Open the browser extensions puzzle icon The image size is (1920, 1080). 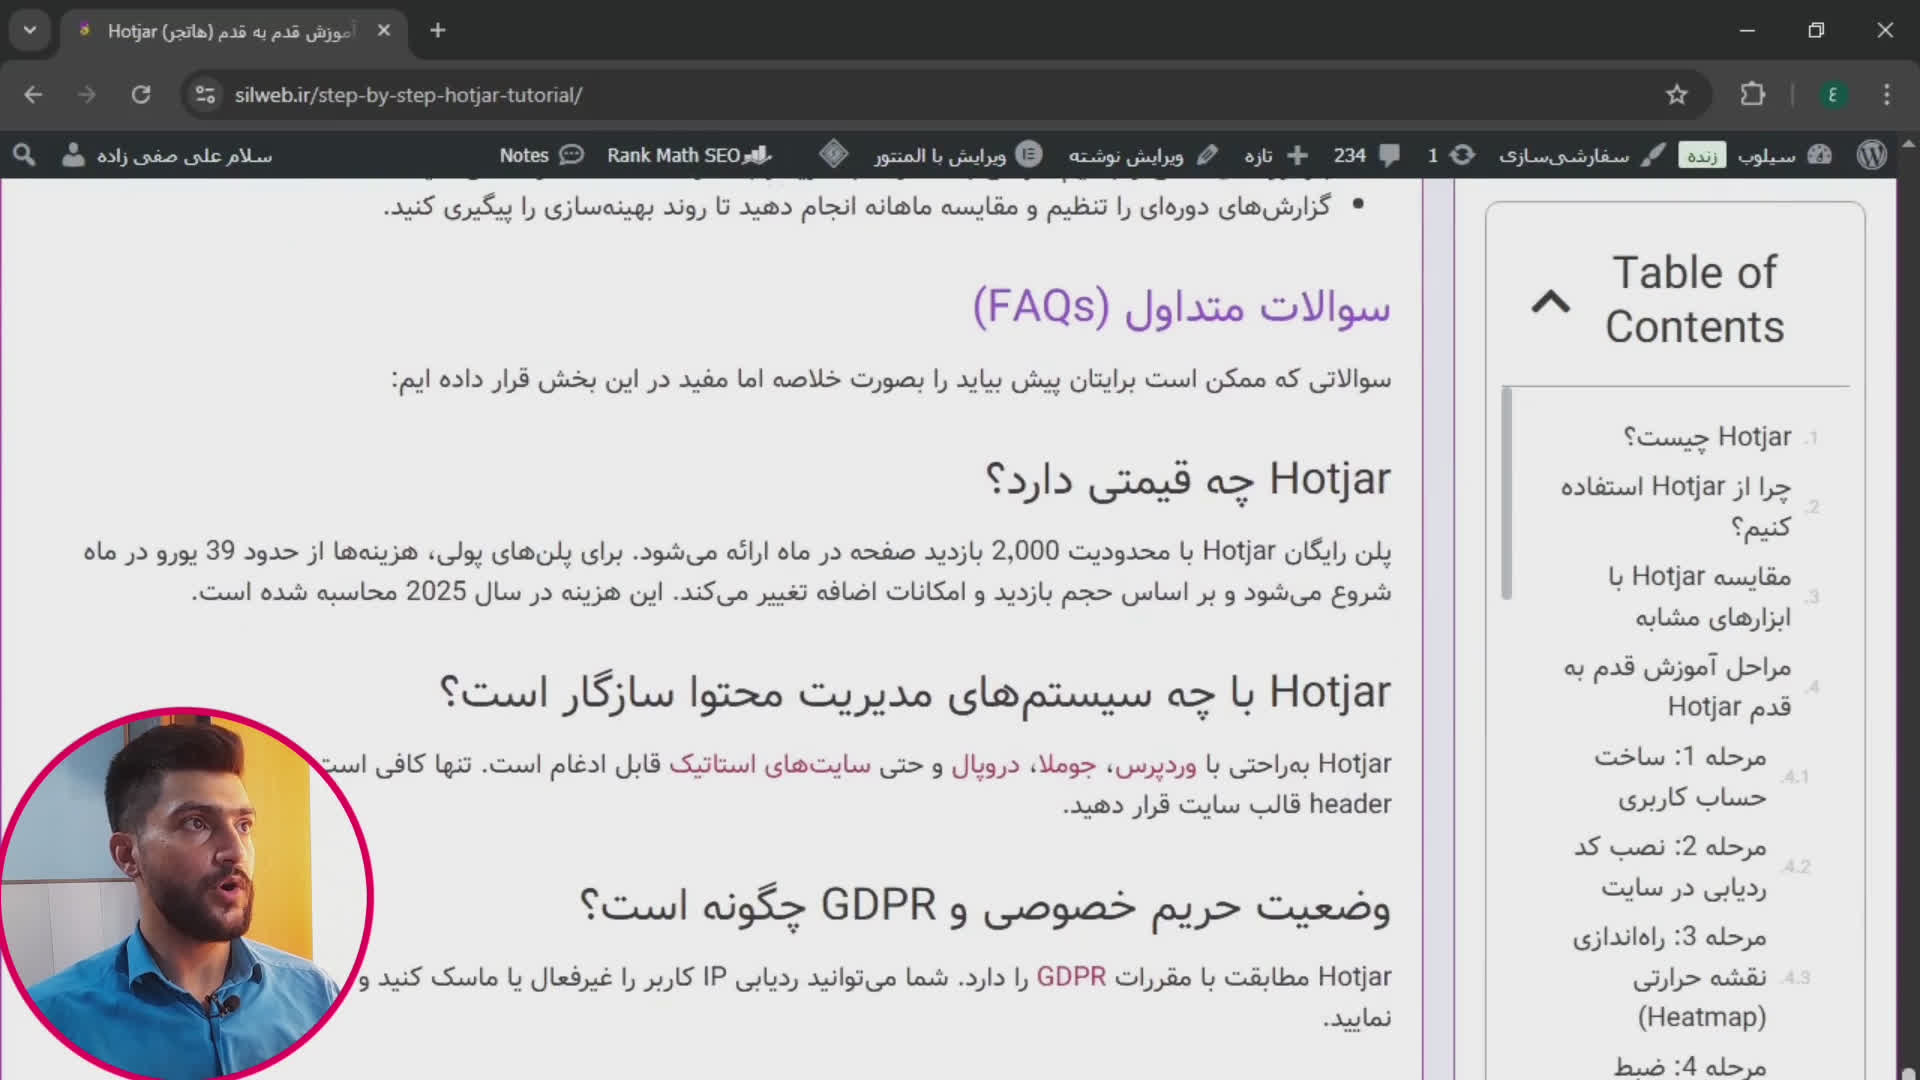coord(1752,94)
